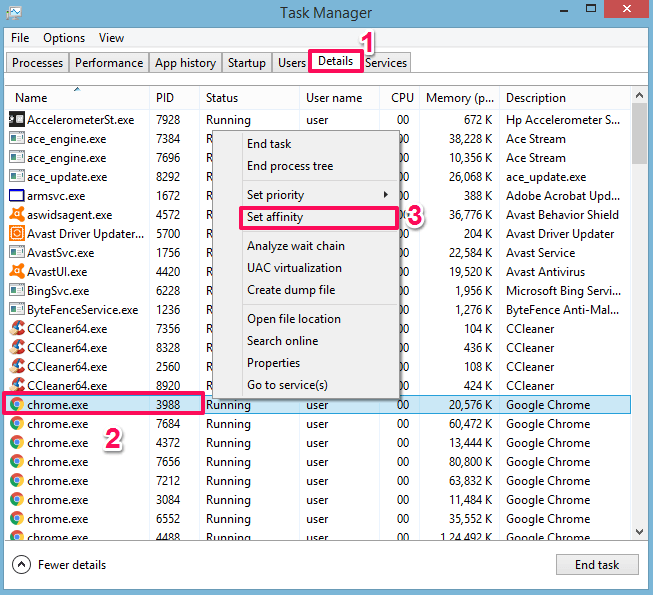
Task: Select the Avast Behavior Shield description
Action: (562, 214)
